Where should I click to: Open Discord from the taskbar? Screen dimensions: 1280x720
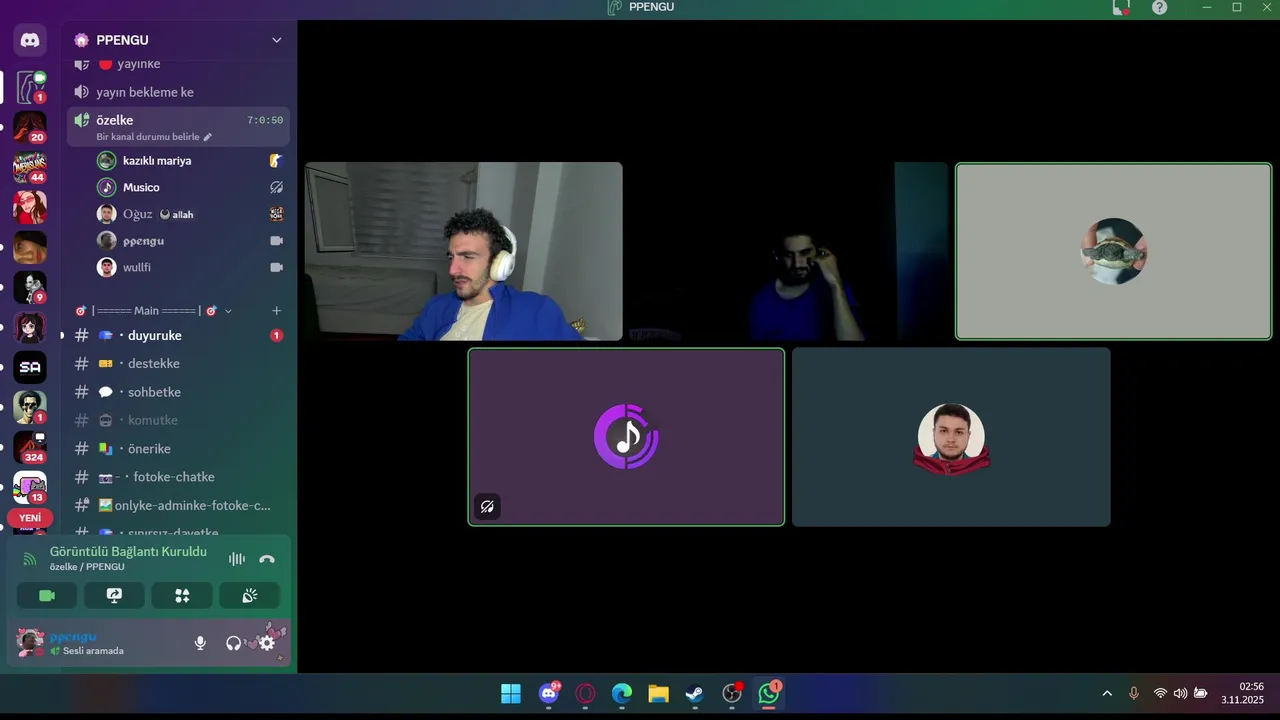549,693
